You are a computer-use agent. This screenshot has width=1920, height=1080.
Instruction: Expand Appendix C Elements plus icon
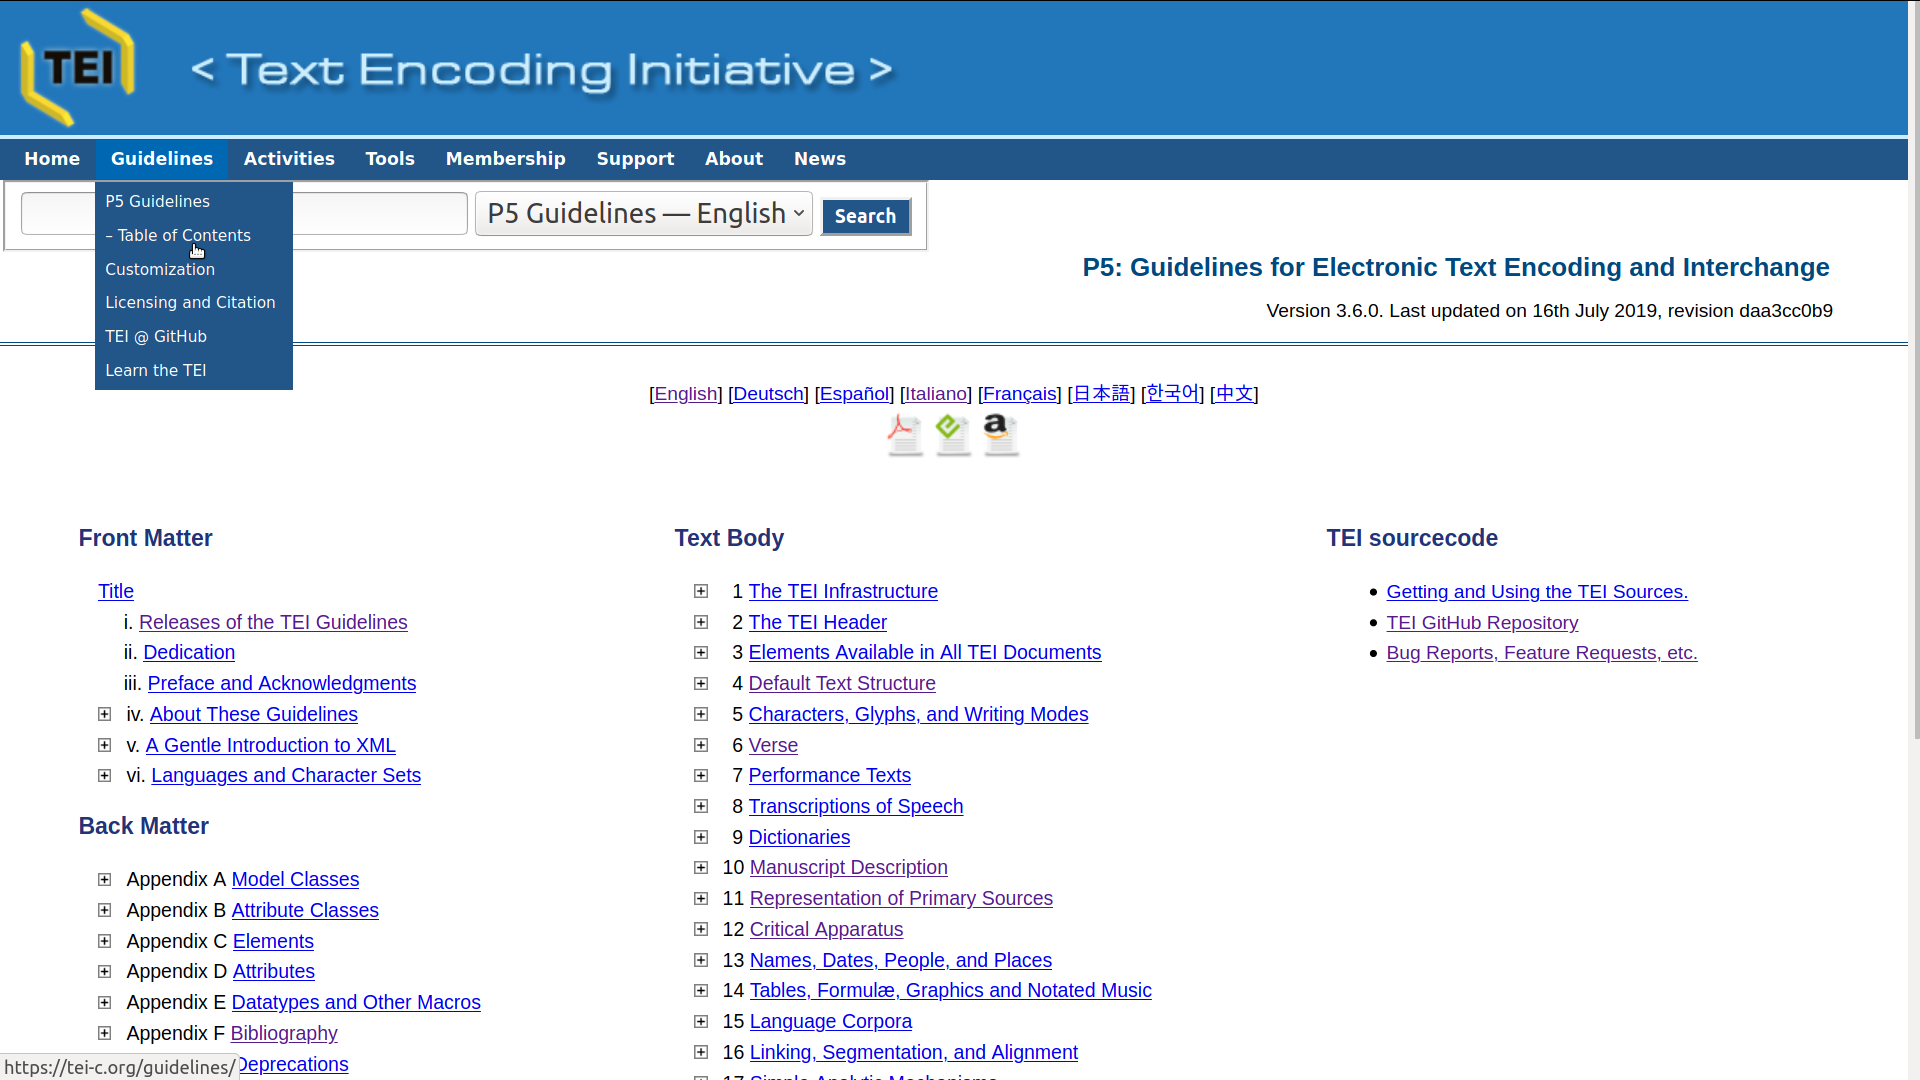coord(104,942)
